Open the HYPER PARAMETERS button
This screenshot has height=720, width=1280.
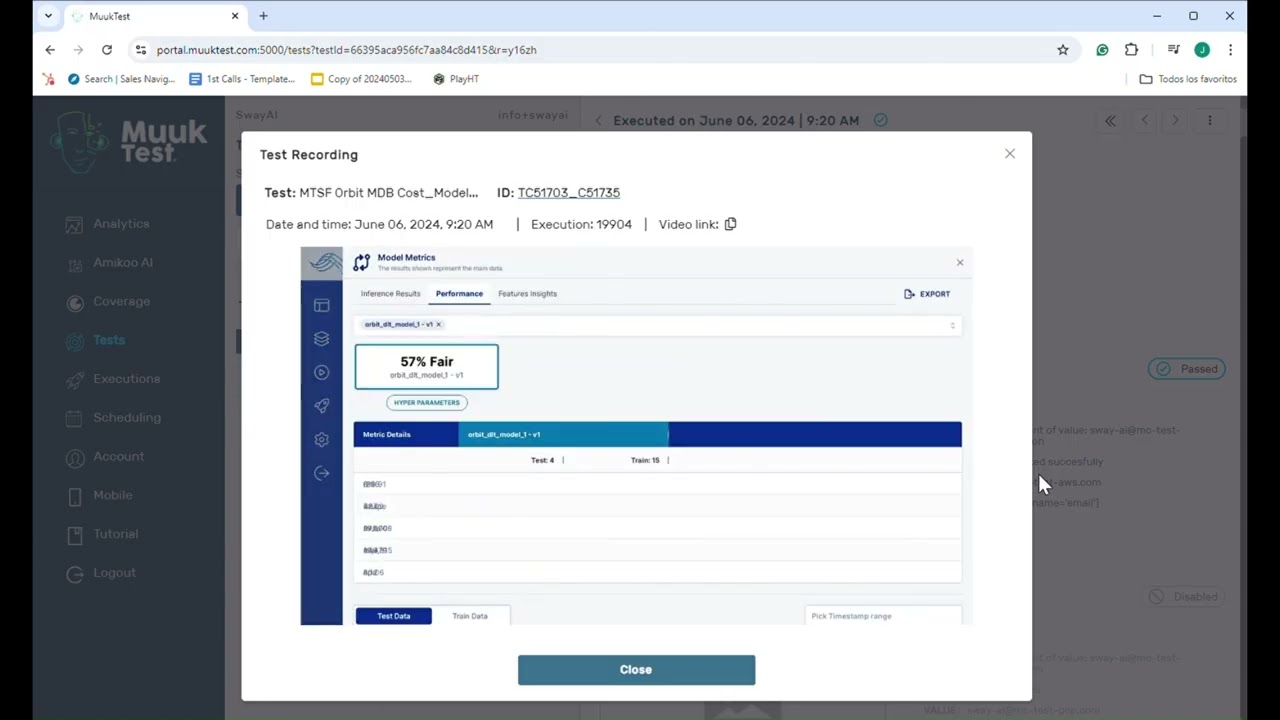pyautogui.click(x=427, y=403)
